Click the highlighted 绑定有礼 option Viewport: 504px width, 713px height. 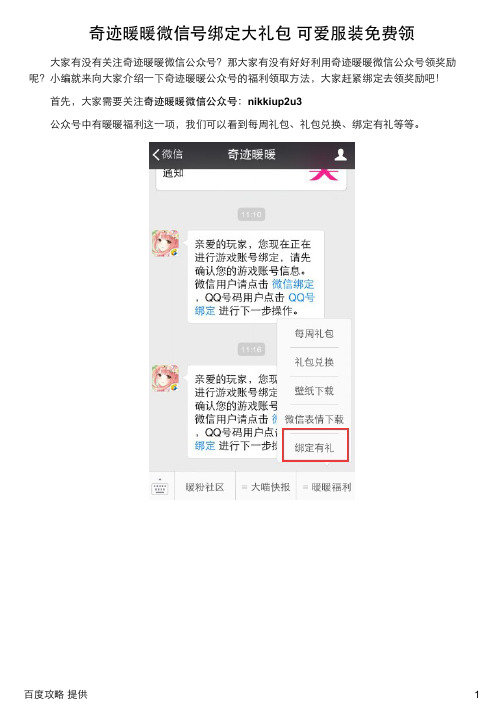point(315,446)
